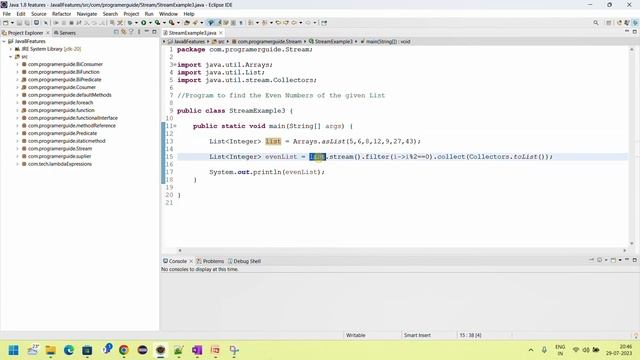640x360 pixels.
Task: Click the Back navigation arrow icon
Action: point(293,23)
